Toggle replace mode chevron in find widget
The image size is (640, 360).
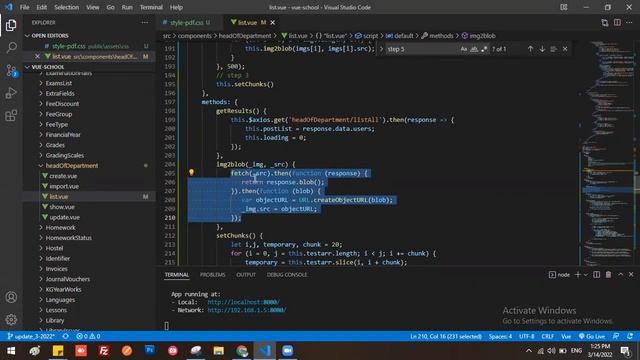click(x=381, y=49)
